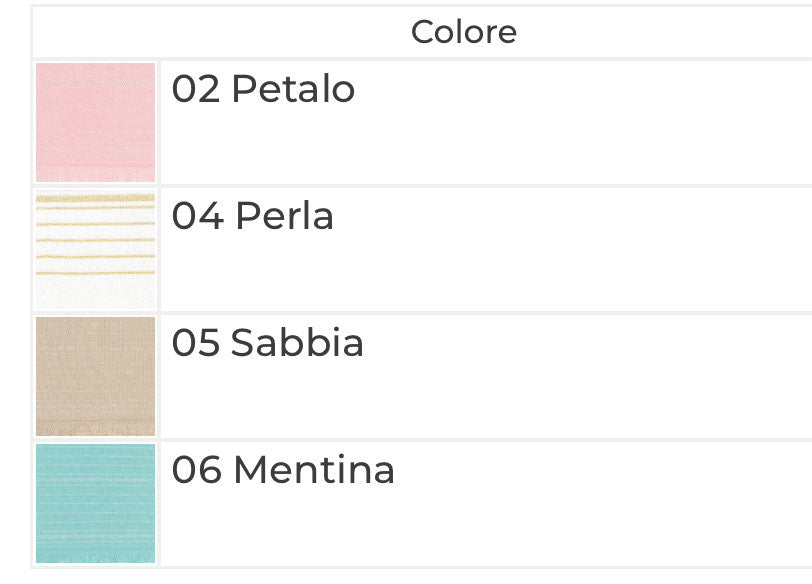Click the word "Petalo"
Image resolution: width=812 pixels, height=584 pixels.
293,89
